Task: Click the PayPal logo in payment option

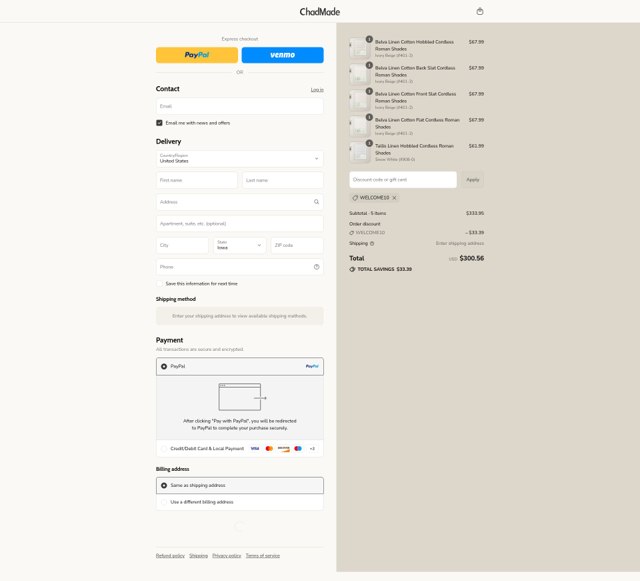Action: click(312, 366)
